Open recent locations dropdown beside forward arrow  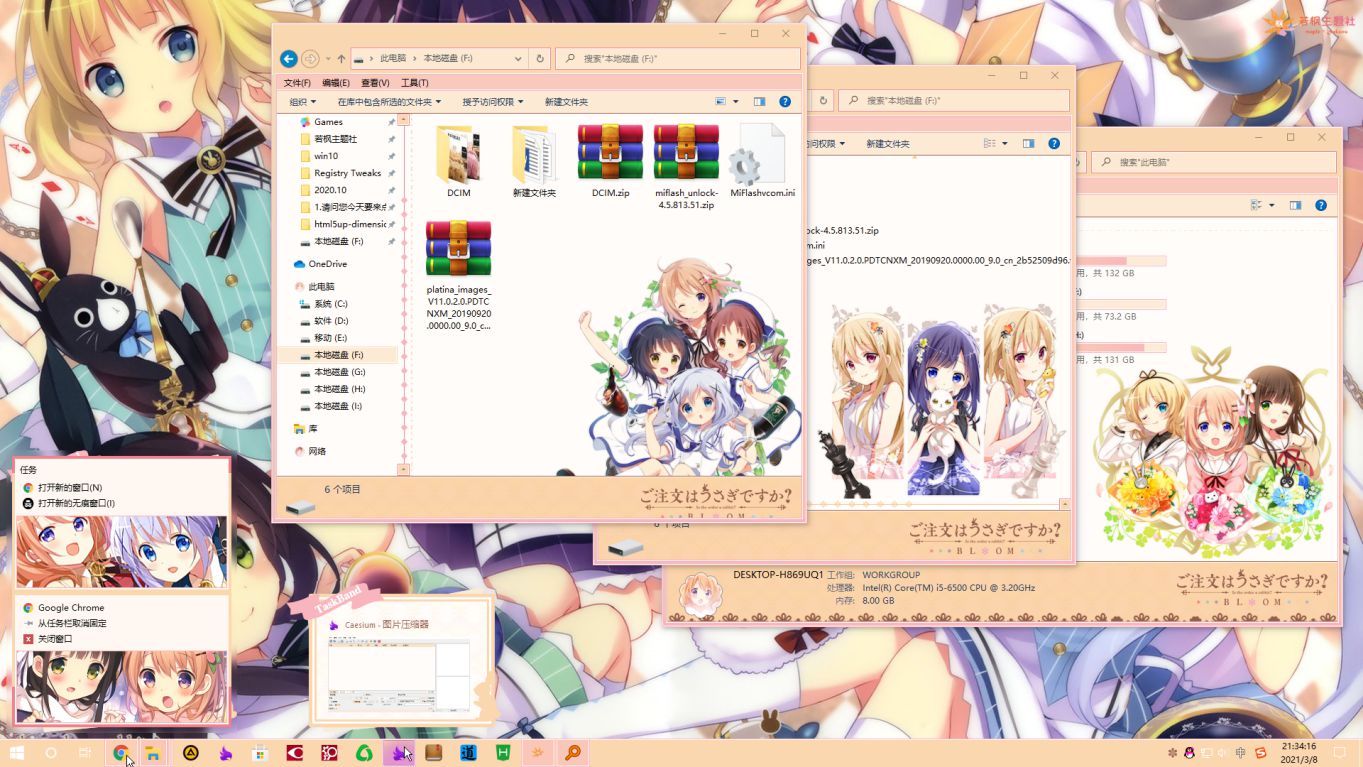(327, 59)
